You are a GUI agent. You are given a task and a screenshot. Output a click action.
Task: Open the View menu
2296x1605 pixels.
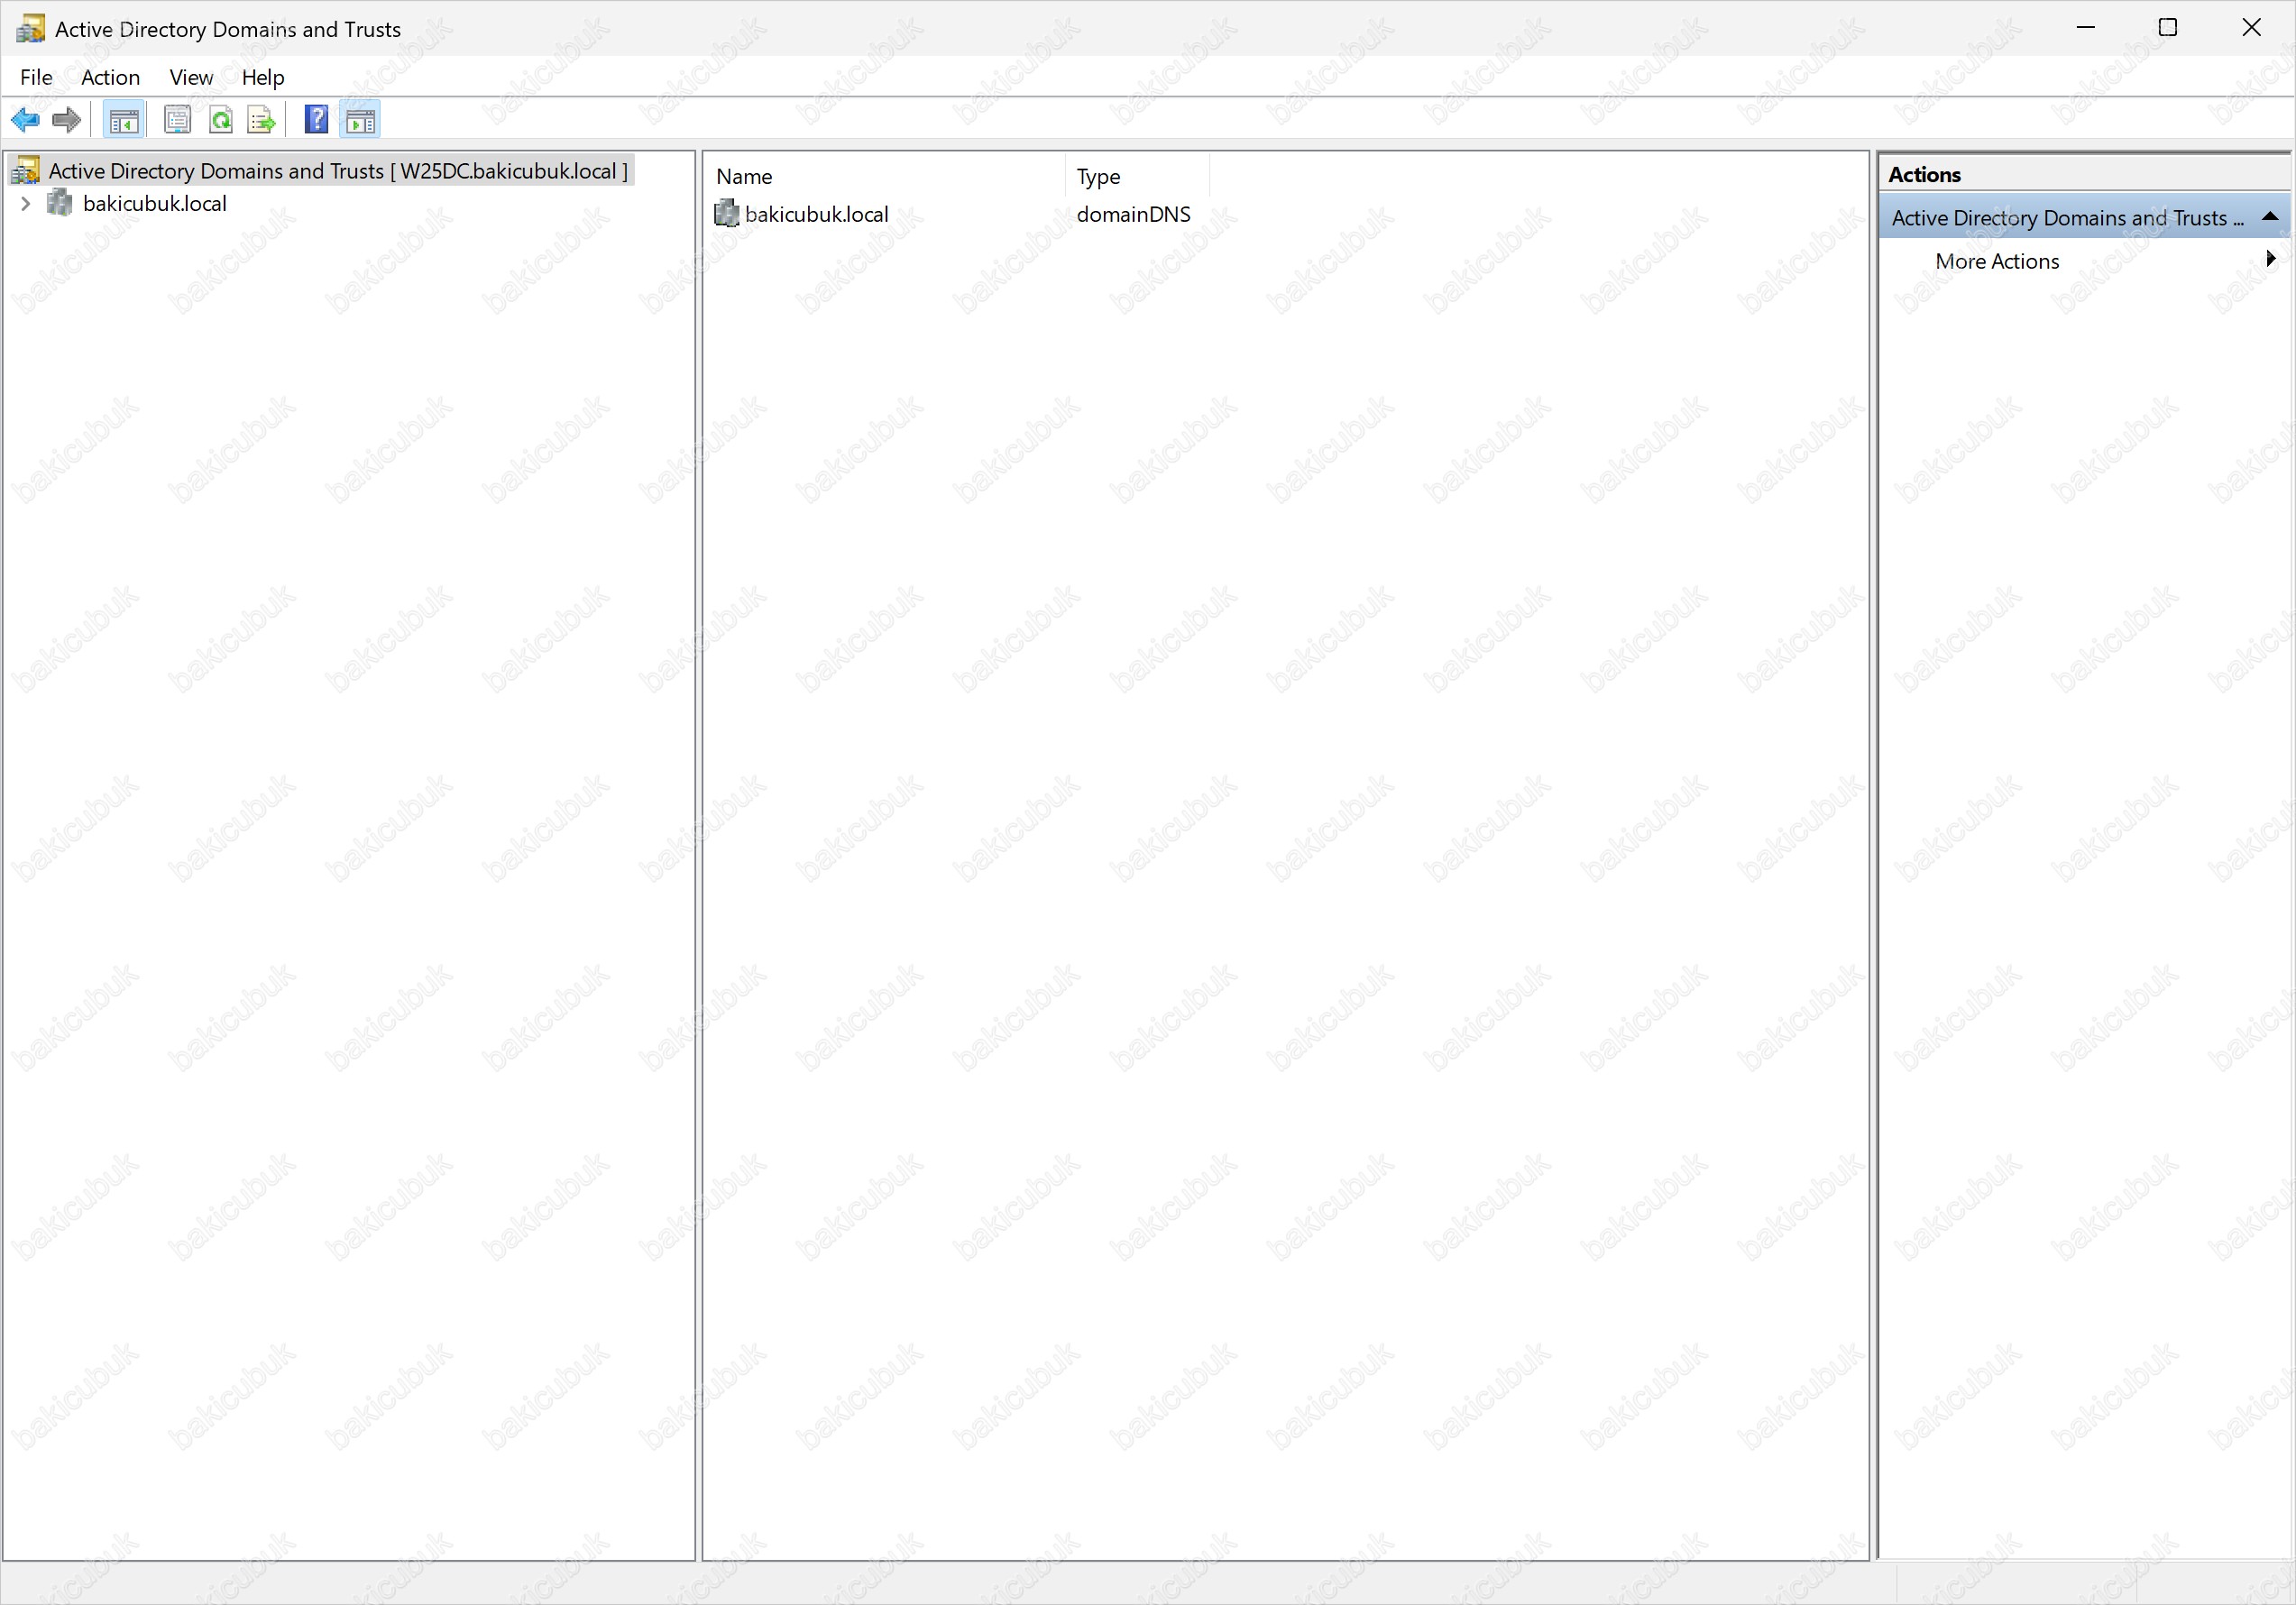[x=191, y=77]
